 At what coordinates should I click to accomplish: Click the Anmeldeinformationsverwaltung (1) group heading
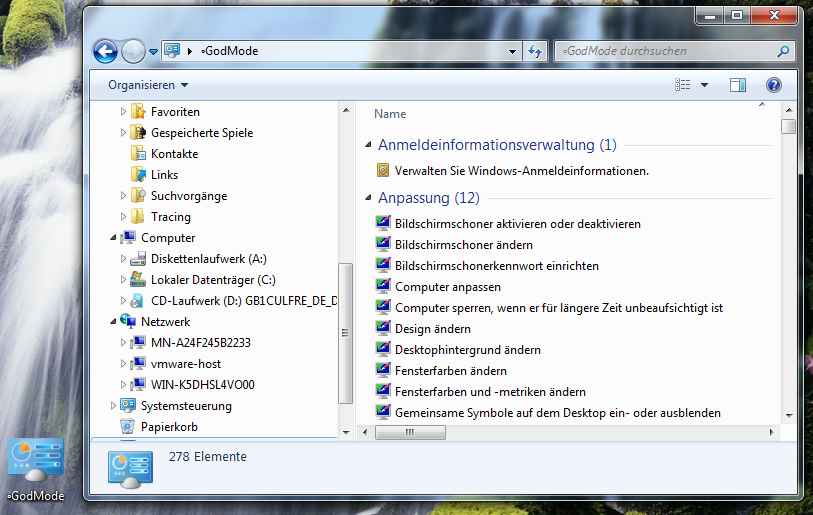(497, 145)
